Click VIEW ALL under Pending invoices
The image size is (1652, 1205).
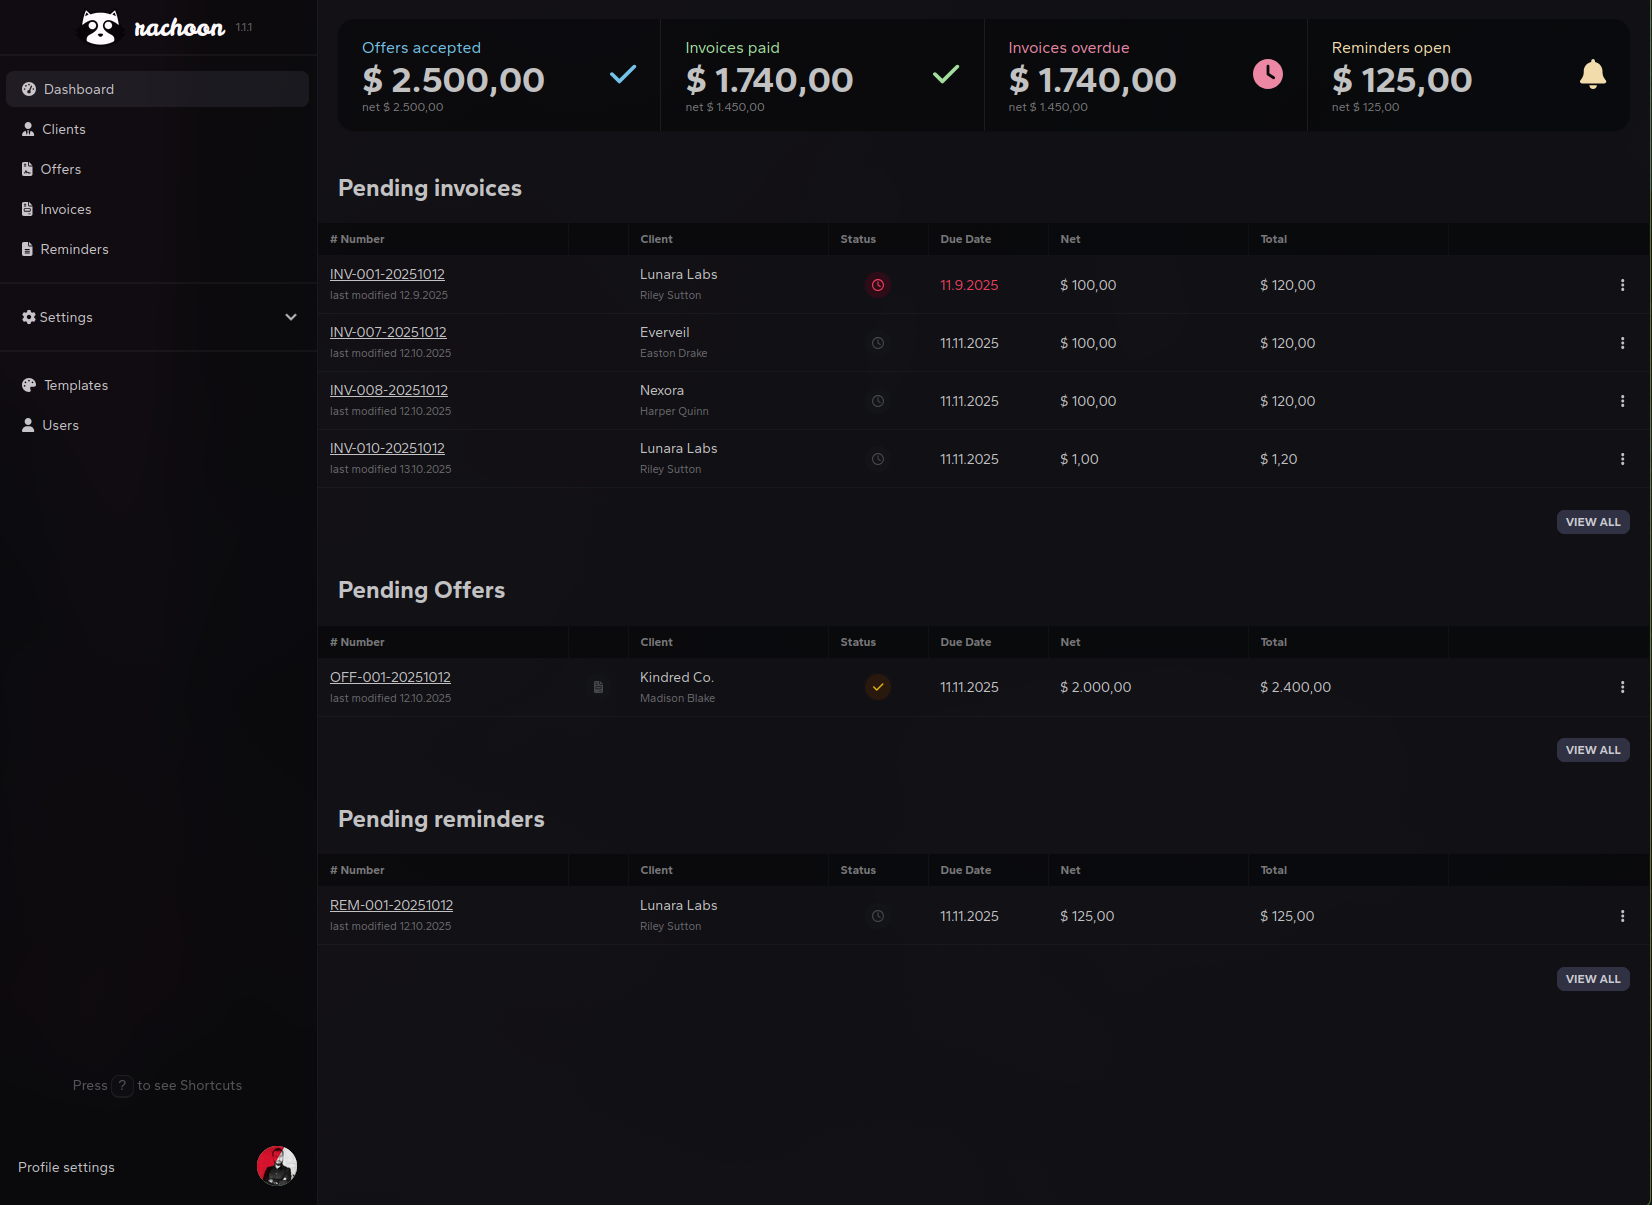[x=1593, y=521]
